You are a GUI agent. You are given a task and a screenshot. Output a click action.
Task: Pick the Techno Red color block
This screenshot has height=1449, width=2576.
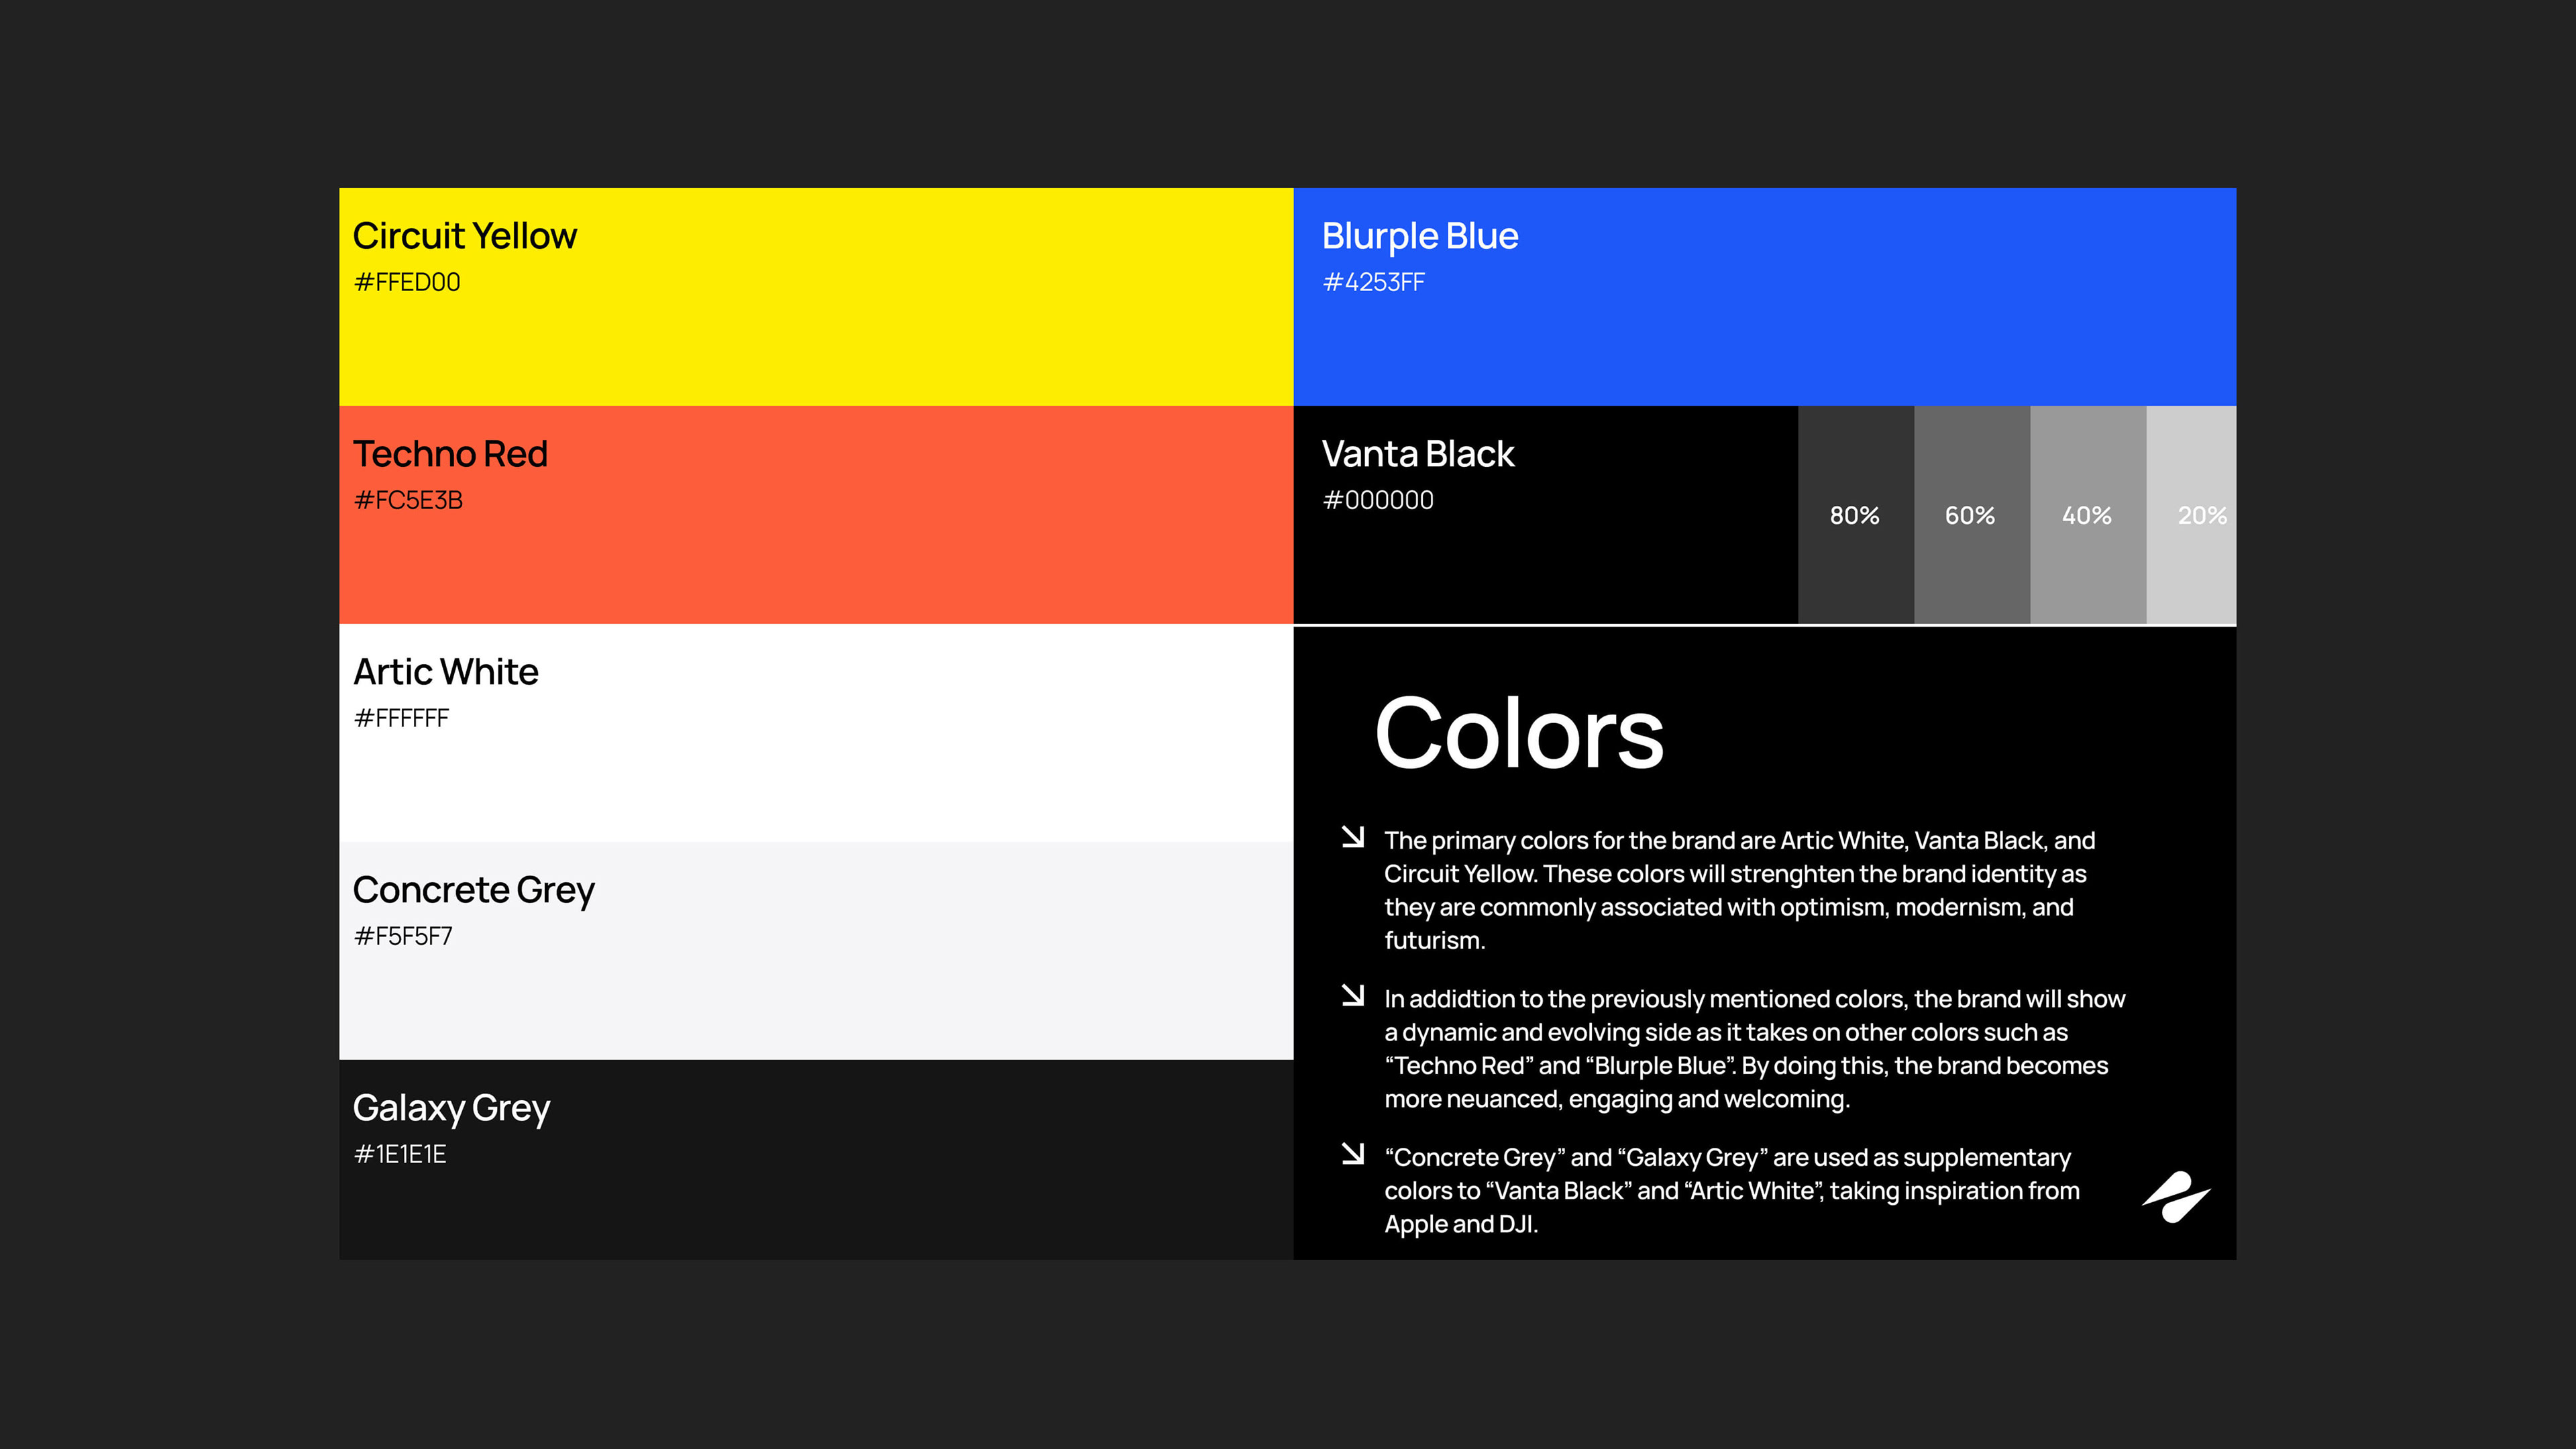[x=815, y=514]
